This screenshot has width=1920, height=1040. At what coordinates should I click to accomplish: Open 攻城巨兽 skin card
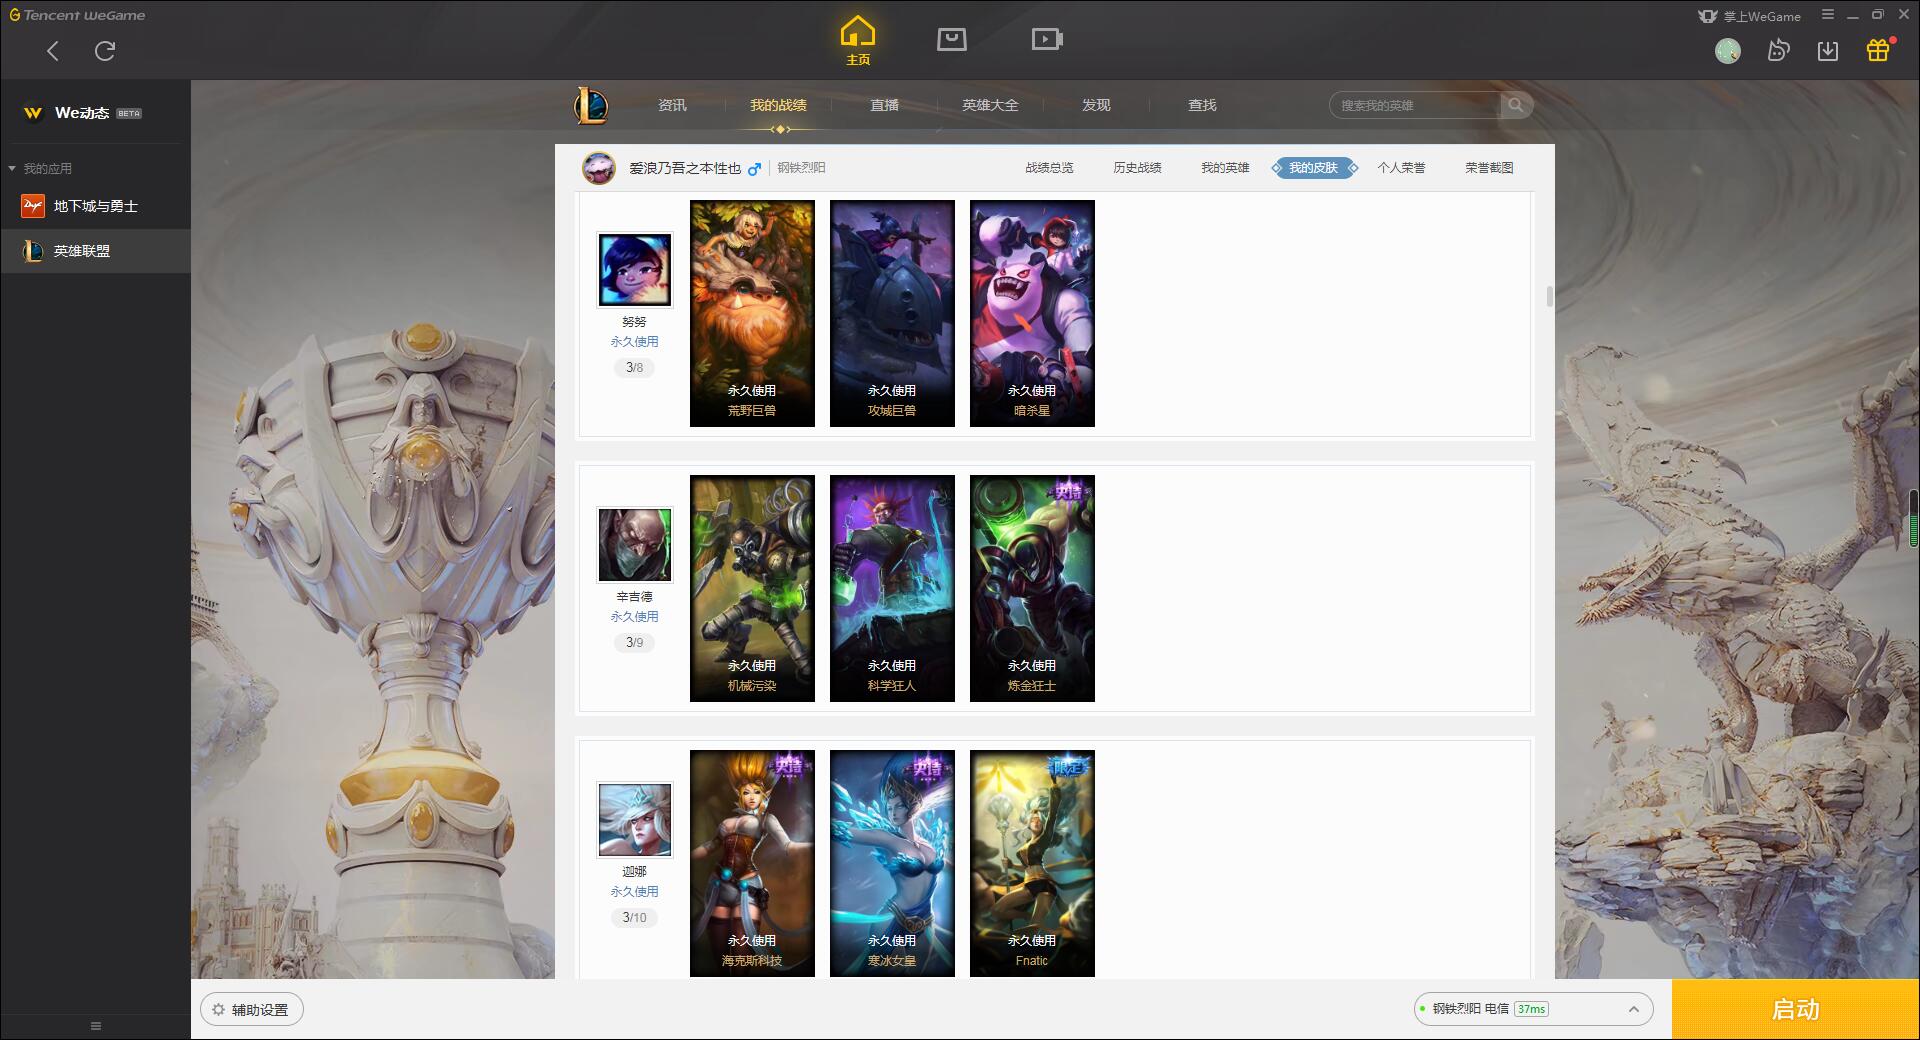click(892, 313)
